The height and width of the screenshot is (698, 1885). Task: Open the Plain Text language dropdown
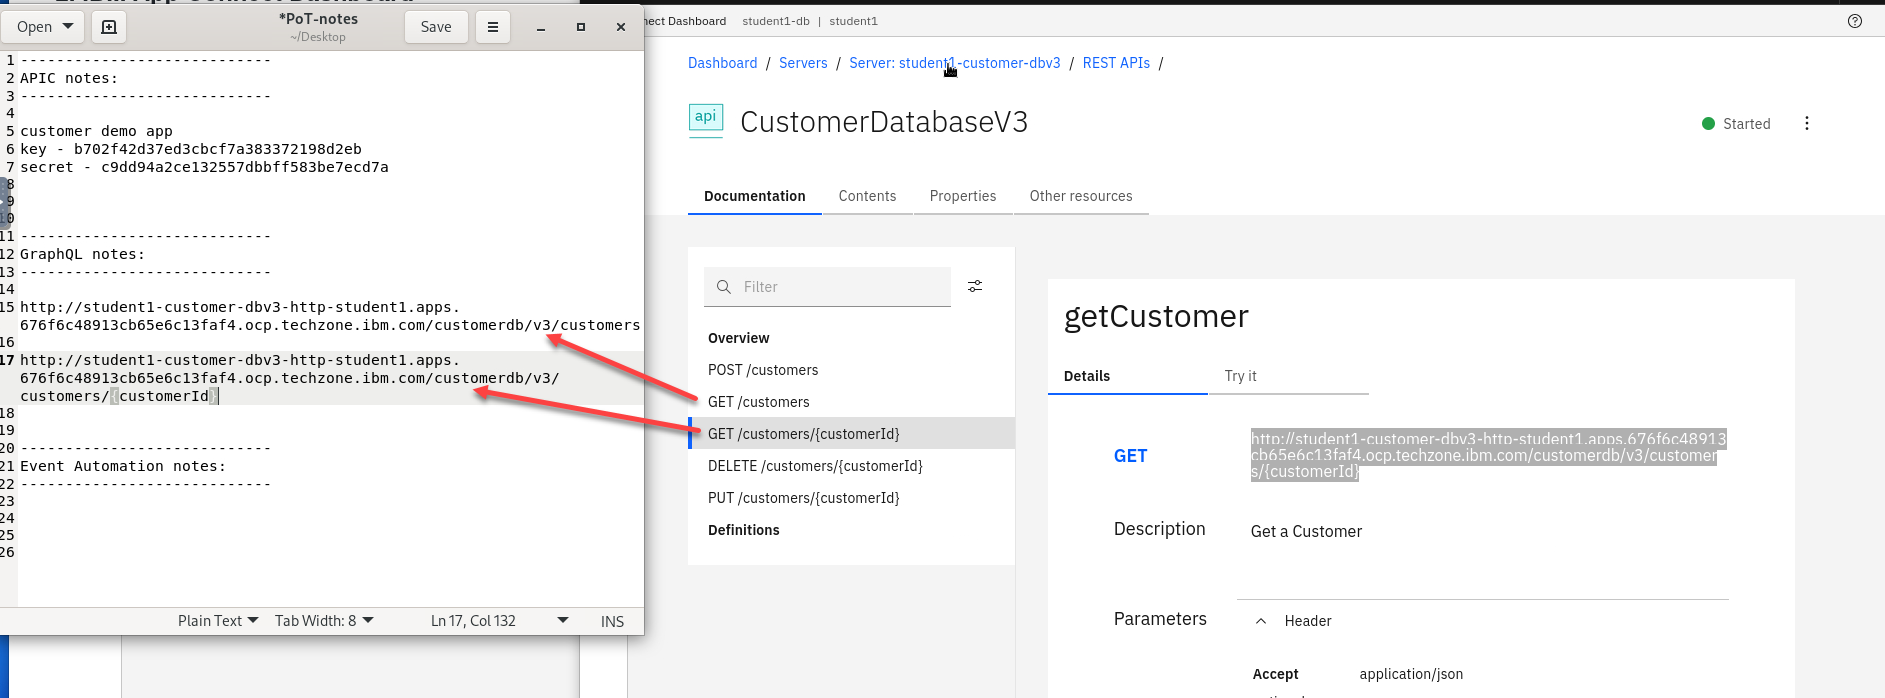[218, 621]
